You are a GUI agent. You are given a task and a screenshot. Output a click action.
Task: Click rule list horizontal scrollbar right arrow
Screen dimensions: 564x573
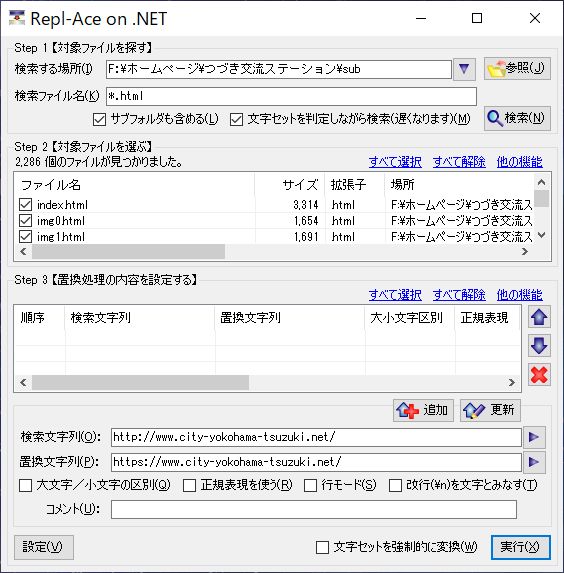[512, 383]
